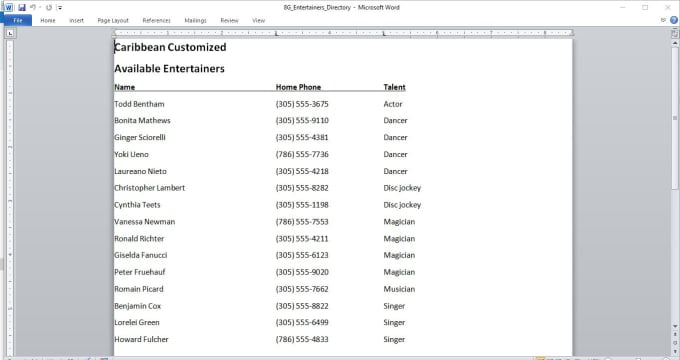The width and height of the screenshot is (680, 360).
Task: Click 'Disc jockey' in Christopher Lambert's row
Action: [402, 188]
